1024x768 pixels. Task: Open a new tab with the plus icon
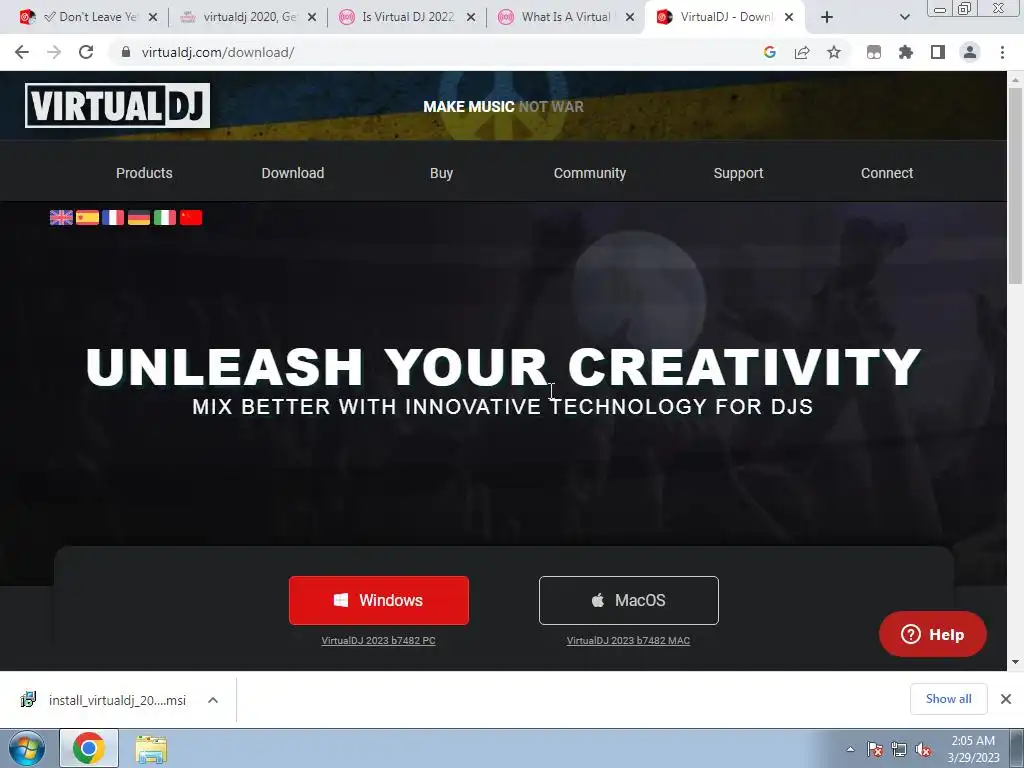pos(827,17)
